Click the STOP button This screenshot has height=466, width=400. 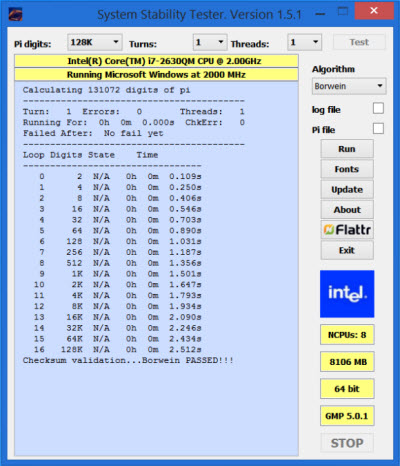click(x=347, y=443)
